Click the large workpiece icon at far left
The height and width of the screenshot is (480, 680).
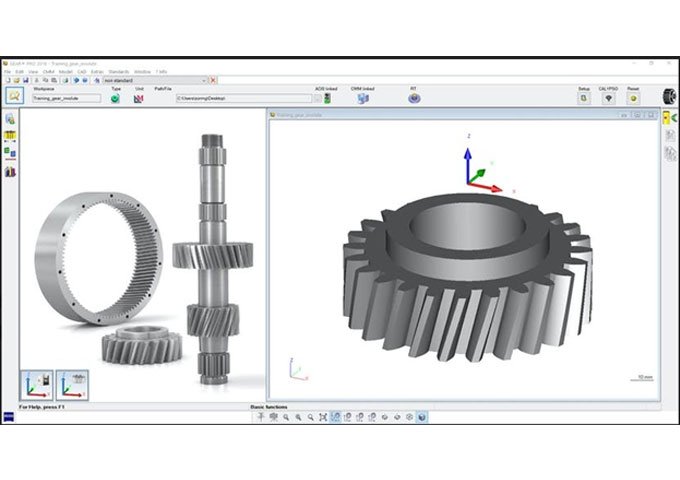point(14,95)
